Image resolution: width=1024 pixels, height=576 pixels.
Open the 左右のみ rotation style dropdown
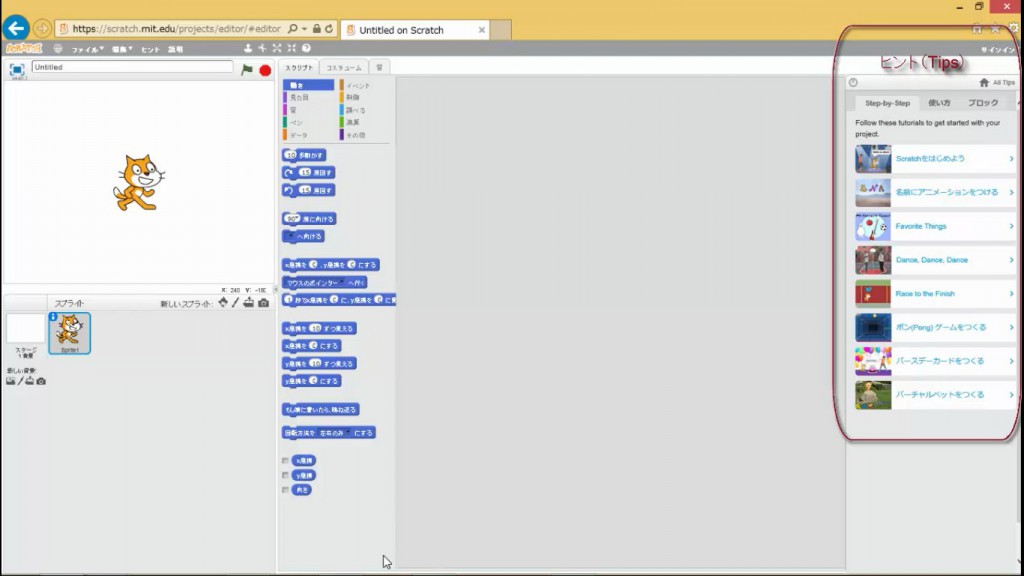pos(348,433)
